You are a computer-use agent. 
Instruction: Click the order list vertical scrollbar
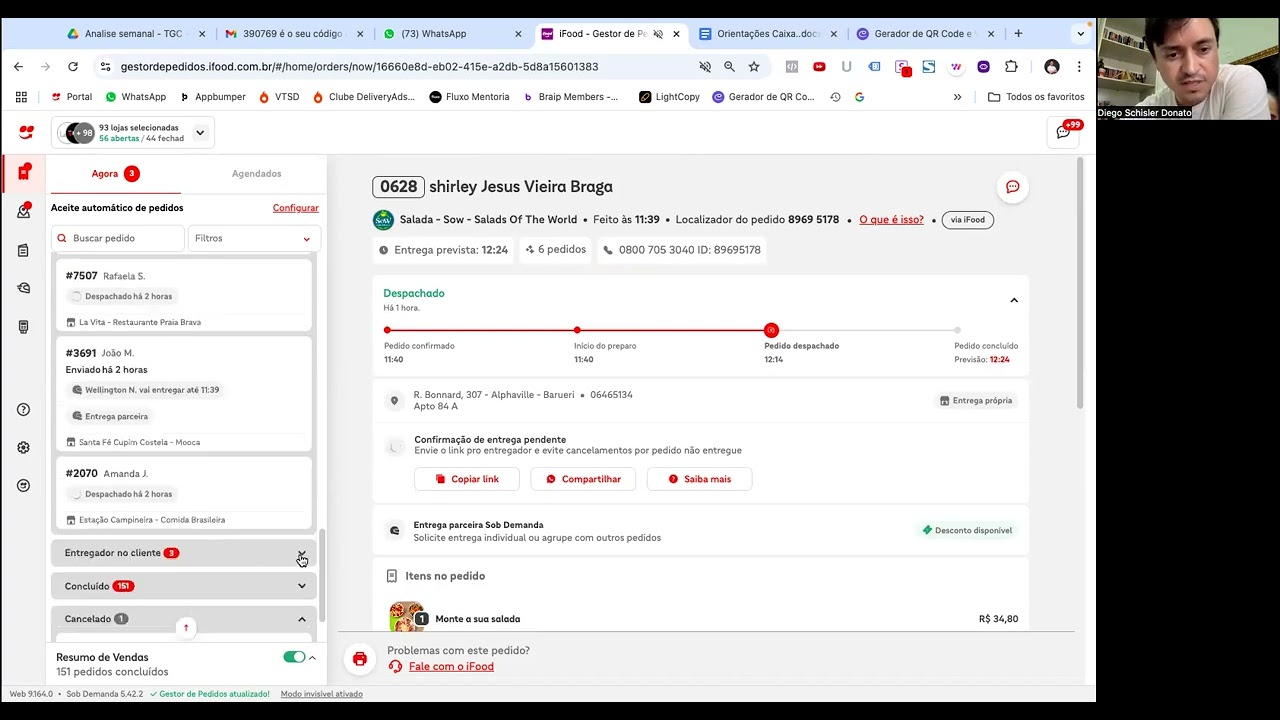coord(322,575)
